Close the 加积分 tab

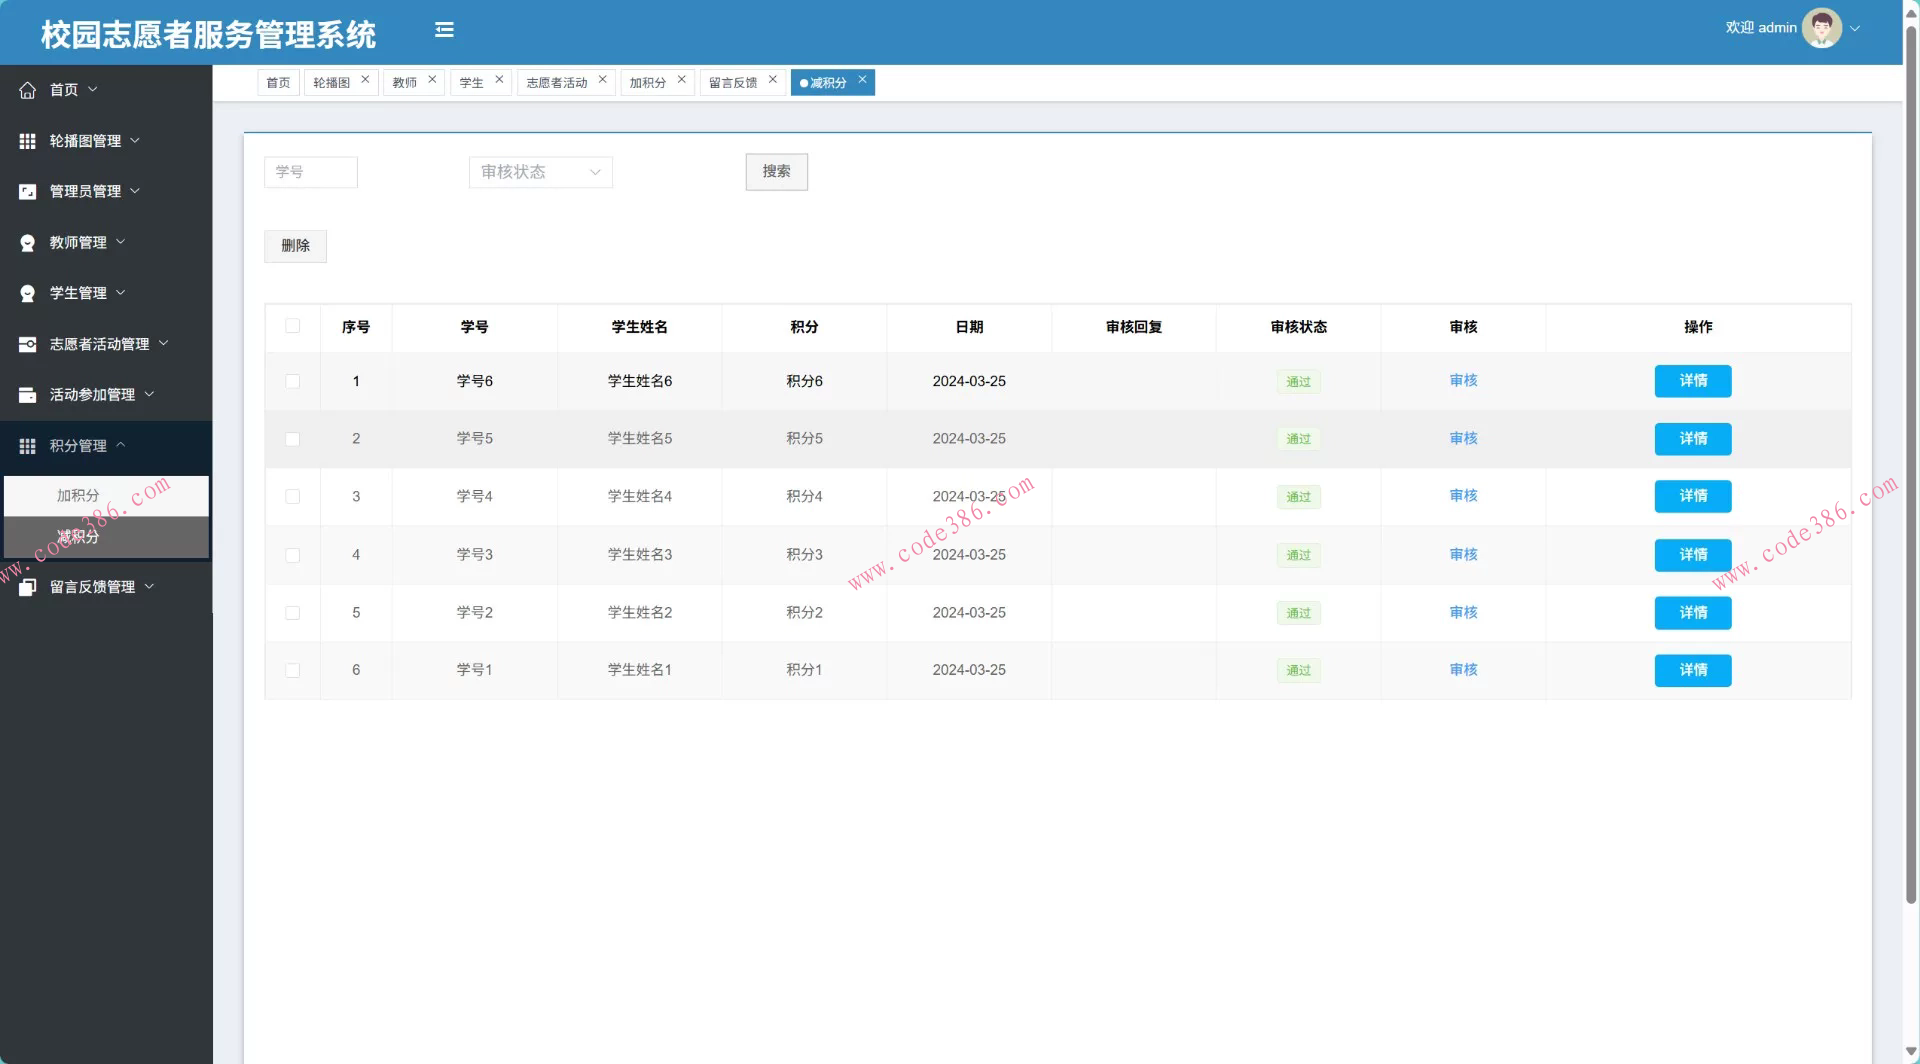(682, 80)
